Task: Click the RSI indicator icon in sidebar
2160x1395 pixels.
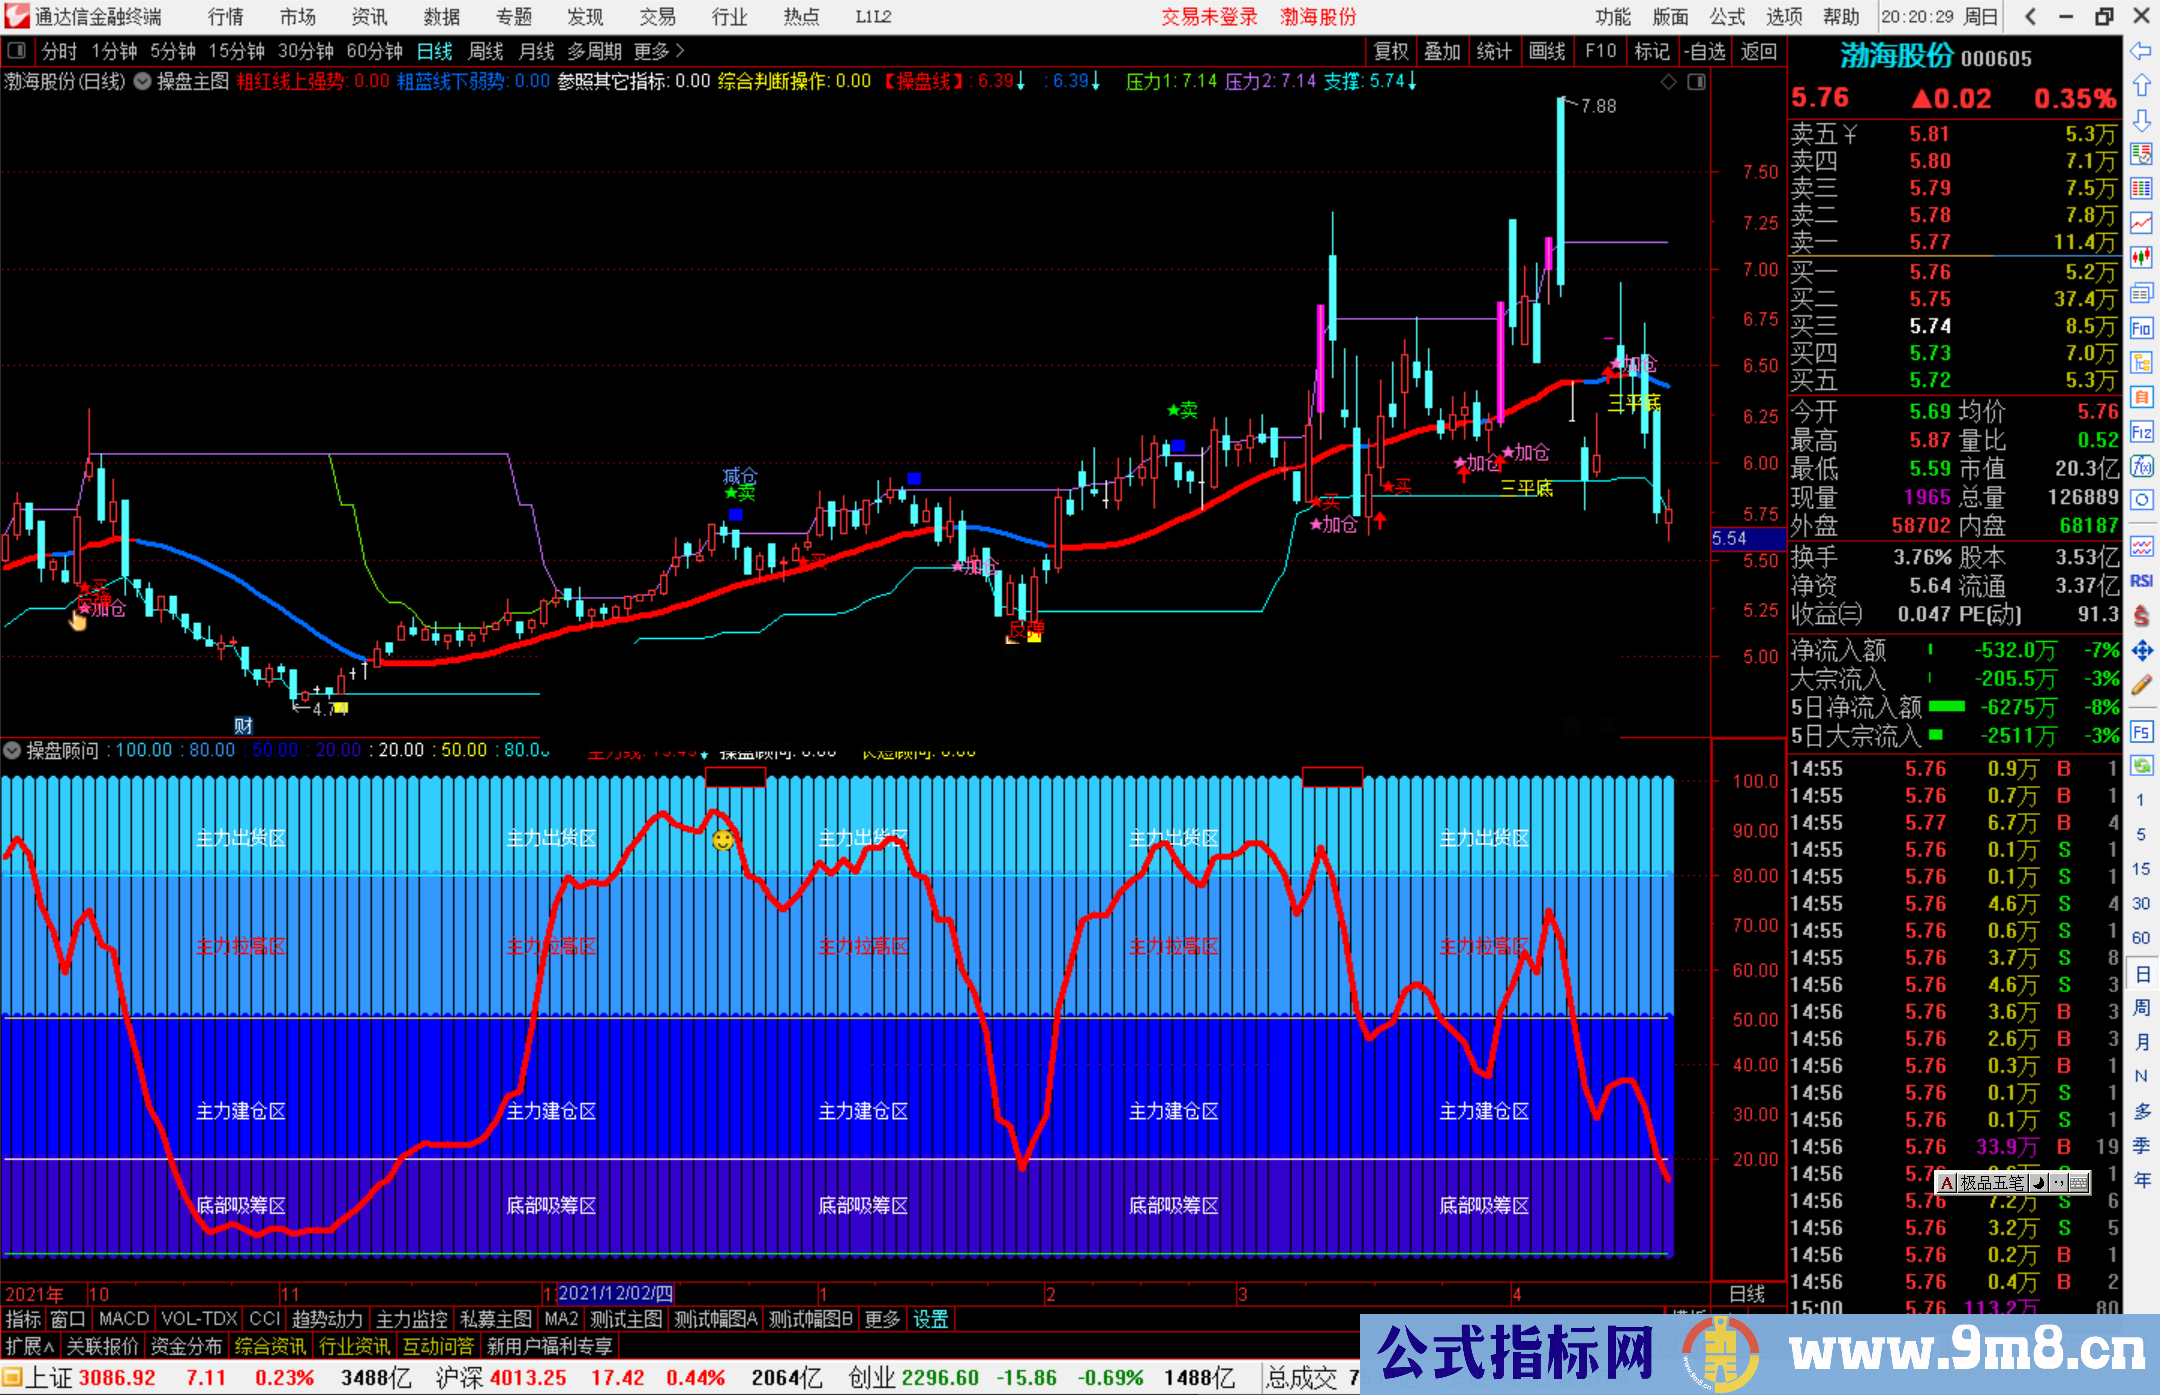Action: tap(2141, 581)
